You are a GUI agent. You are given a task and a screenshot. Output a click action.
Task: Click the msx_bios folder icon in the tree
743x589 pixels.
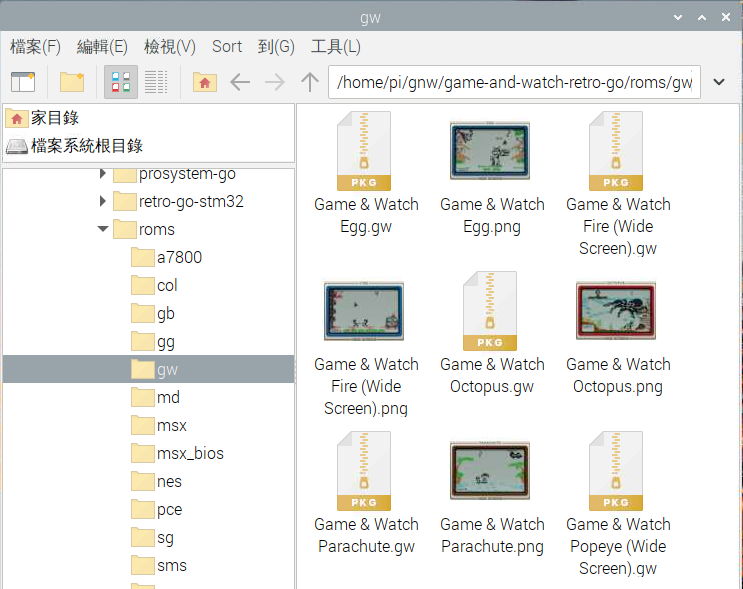pos(143,453)
